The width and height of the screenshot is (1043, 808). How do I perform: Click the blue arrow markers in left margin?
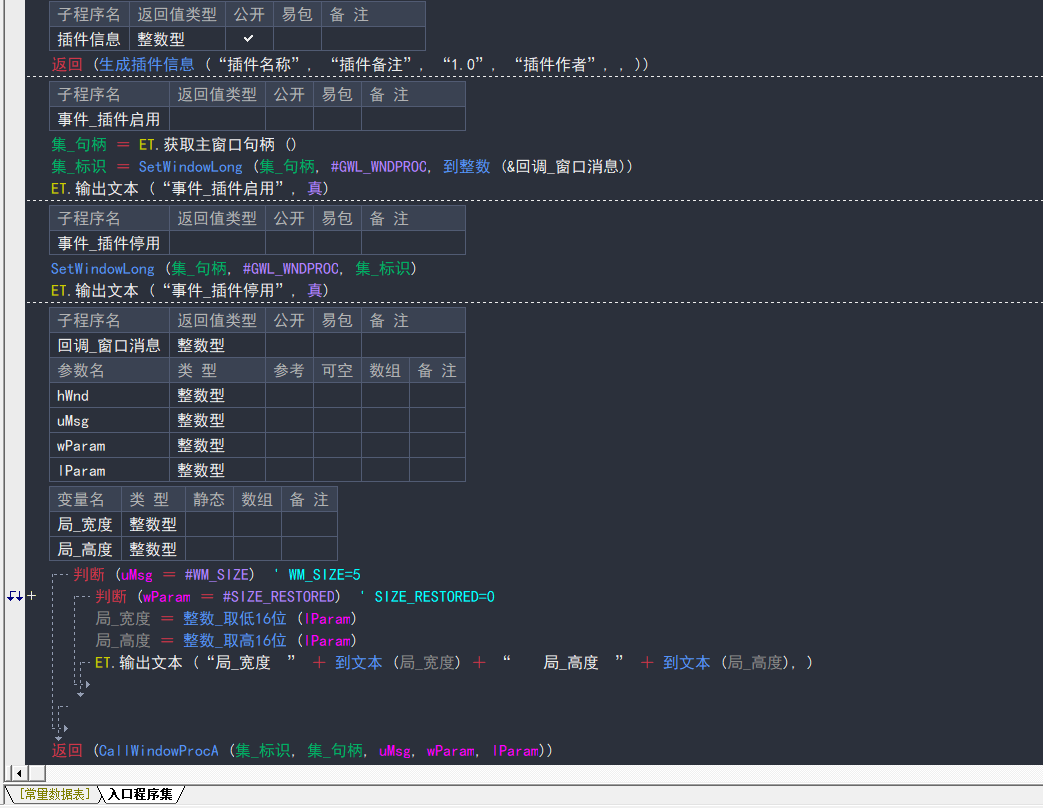[x=14, y=596]
